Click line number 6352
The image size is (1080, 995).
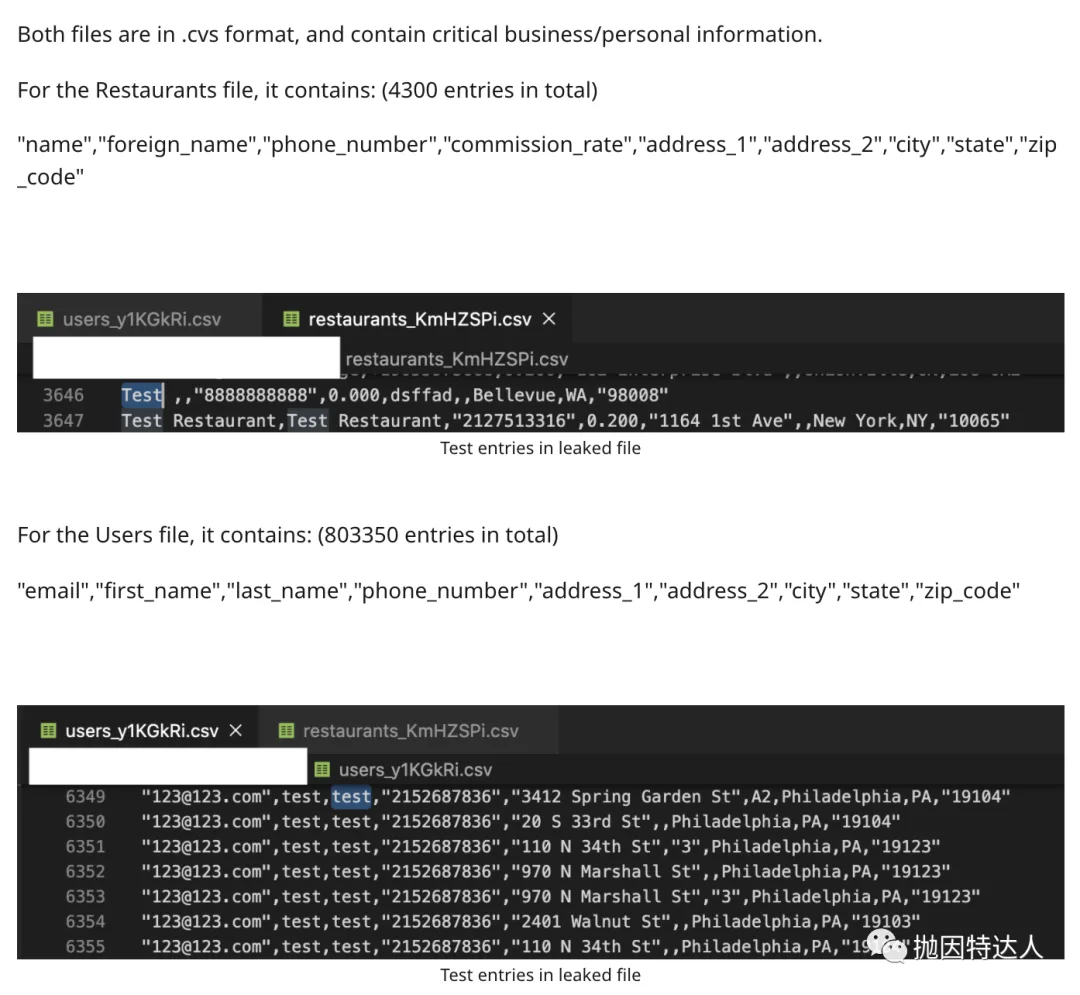85,872
